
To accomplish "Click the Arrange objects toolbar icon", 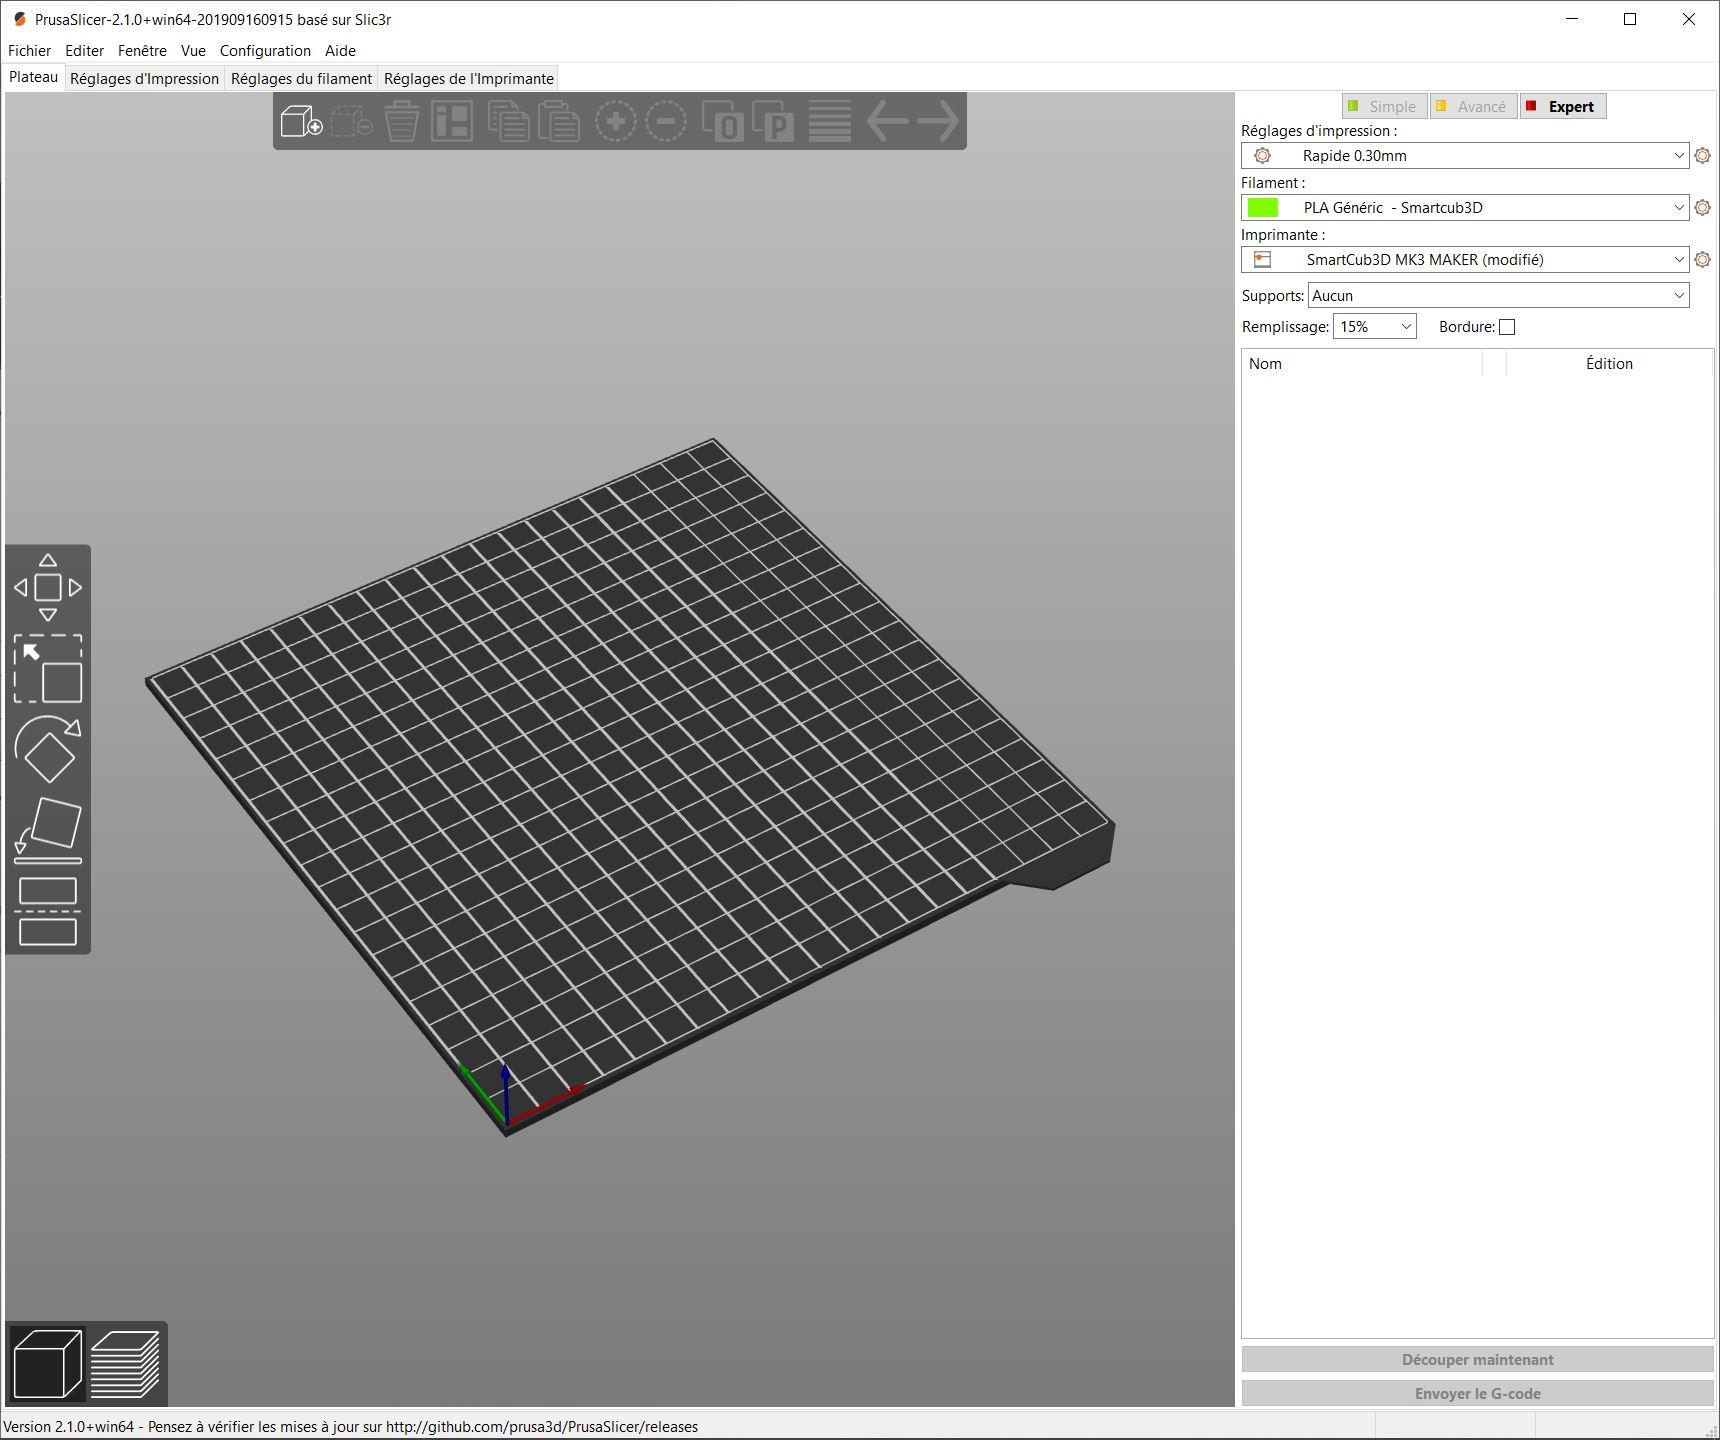I will (x=452, y=121).
